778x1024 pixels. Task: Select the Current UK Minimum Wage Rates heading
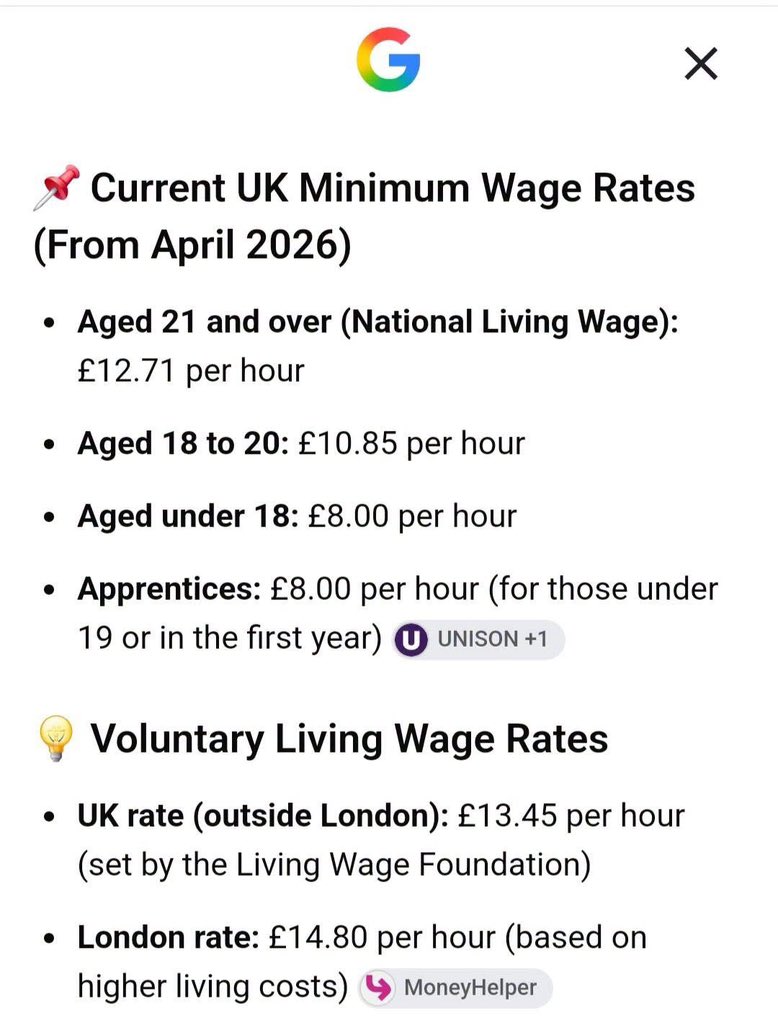(393, 188)
